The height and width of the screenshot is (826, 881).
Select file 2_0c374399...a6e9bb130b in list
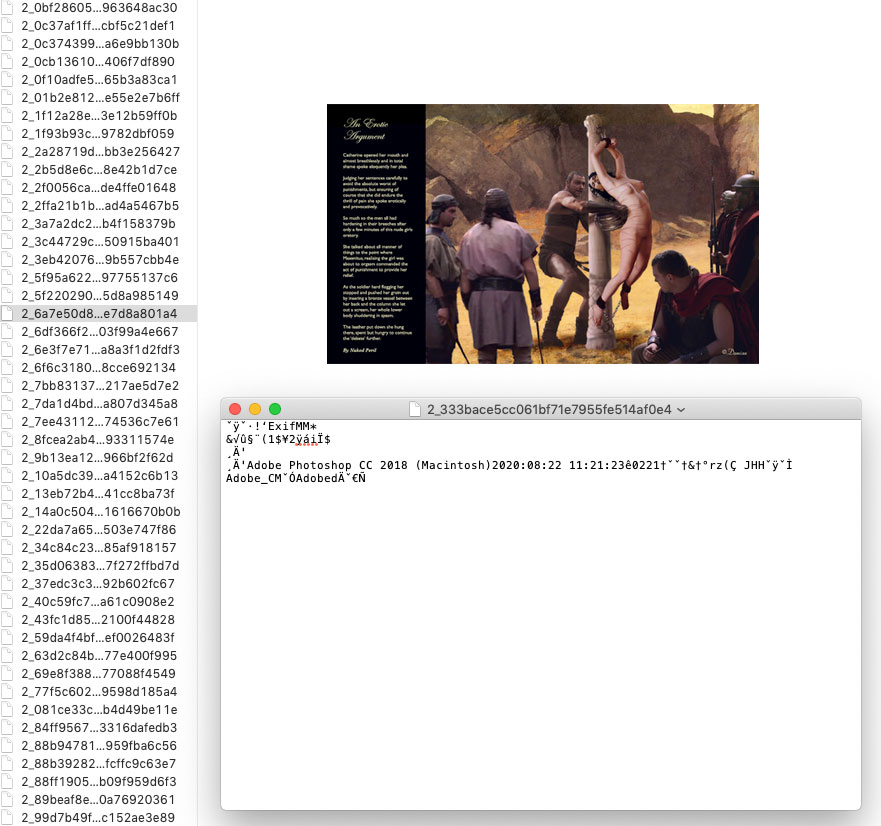(x=100, y=44)
